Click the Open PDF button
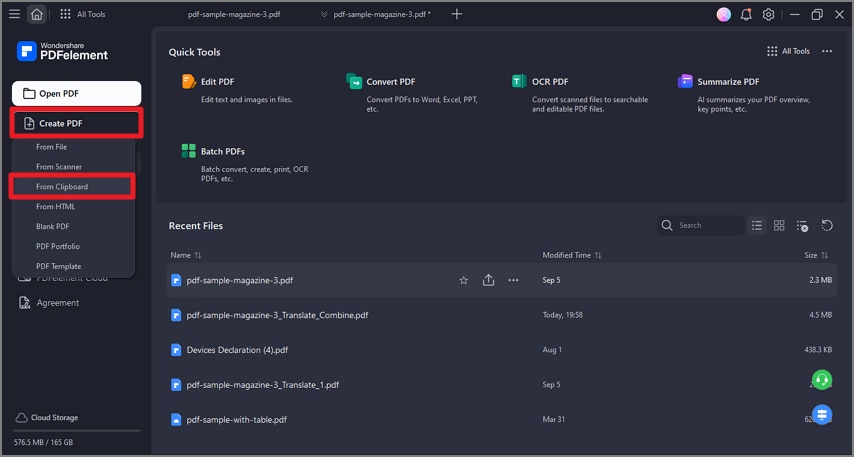 coord(76,94)
